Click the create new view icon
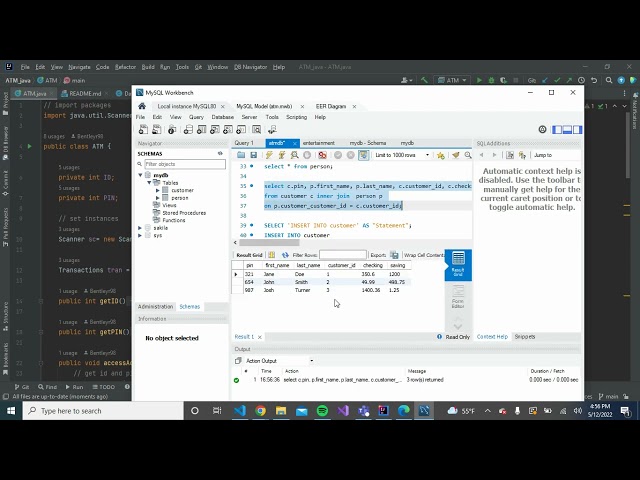The height and width of the screenshot is (480, 640). [x=215, y=130]
